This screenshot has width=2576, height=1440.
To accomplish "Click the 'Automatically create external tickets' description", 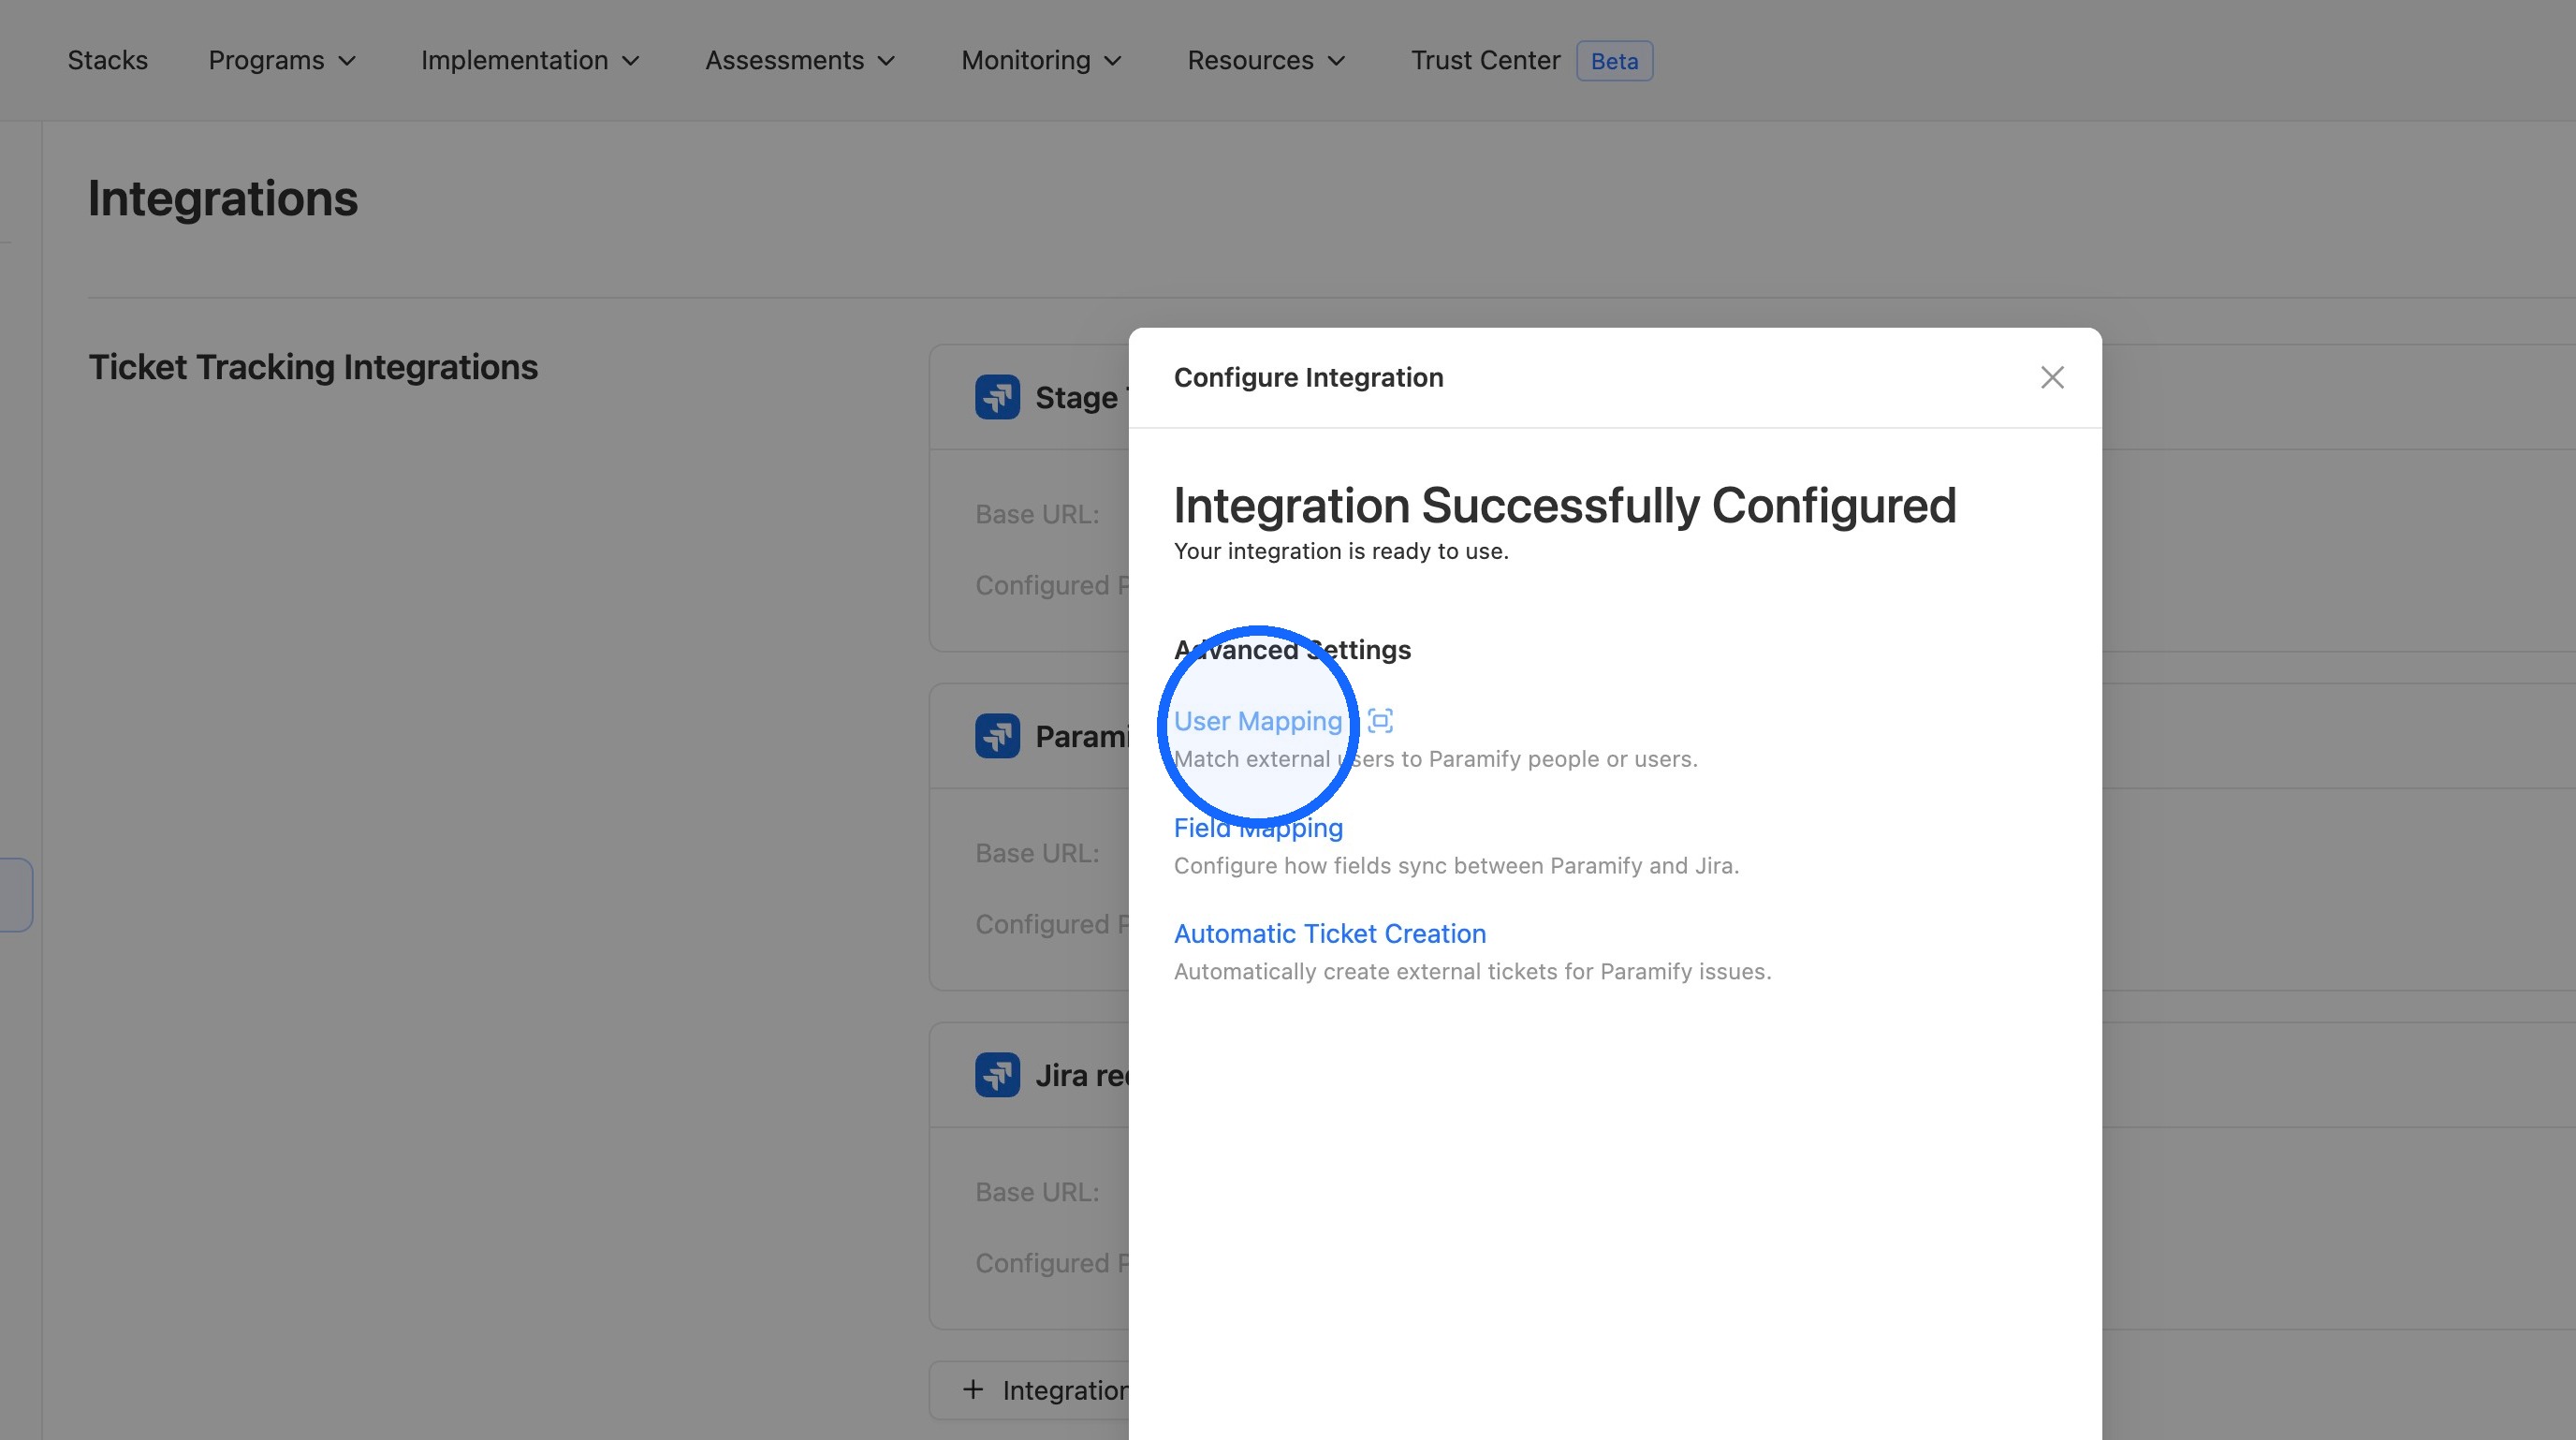I will point(1472,972).
